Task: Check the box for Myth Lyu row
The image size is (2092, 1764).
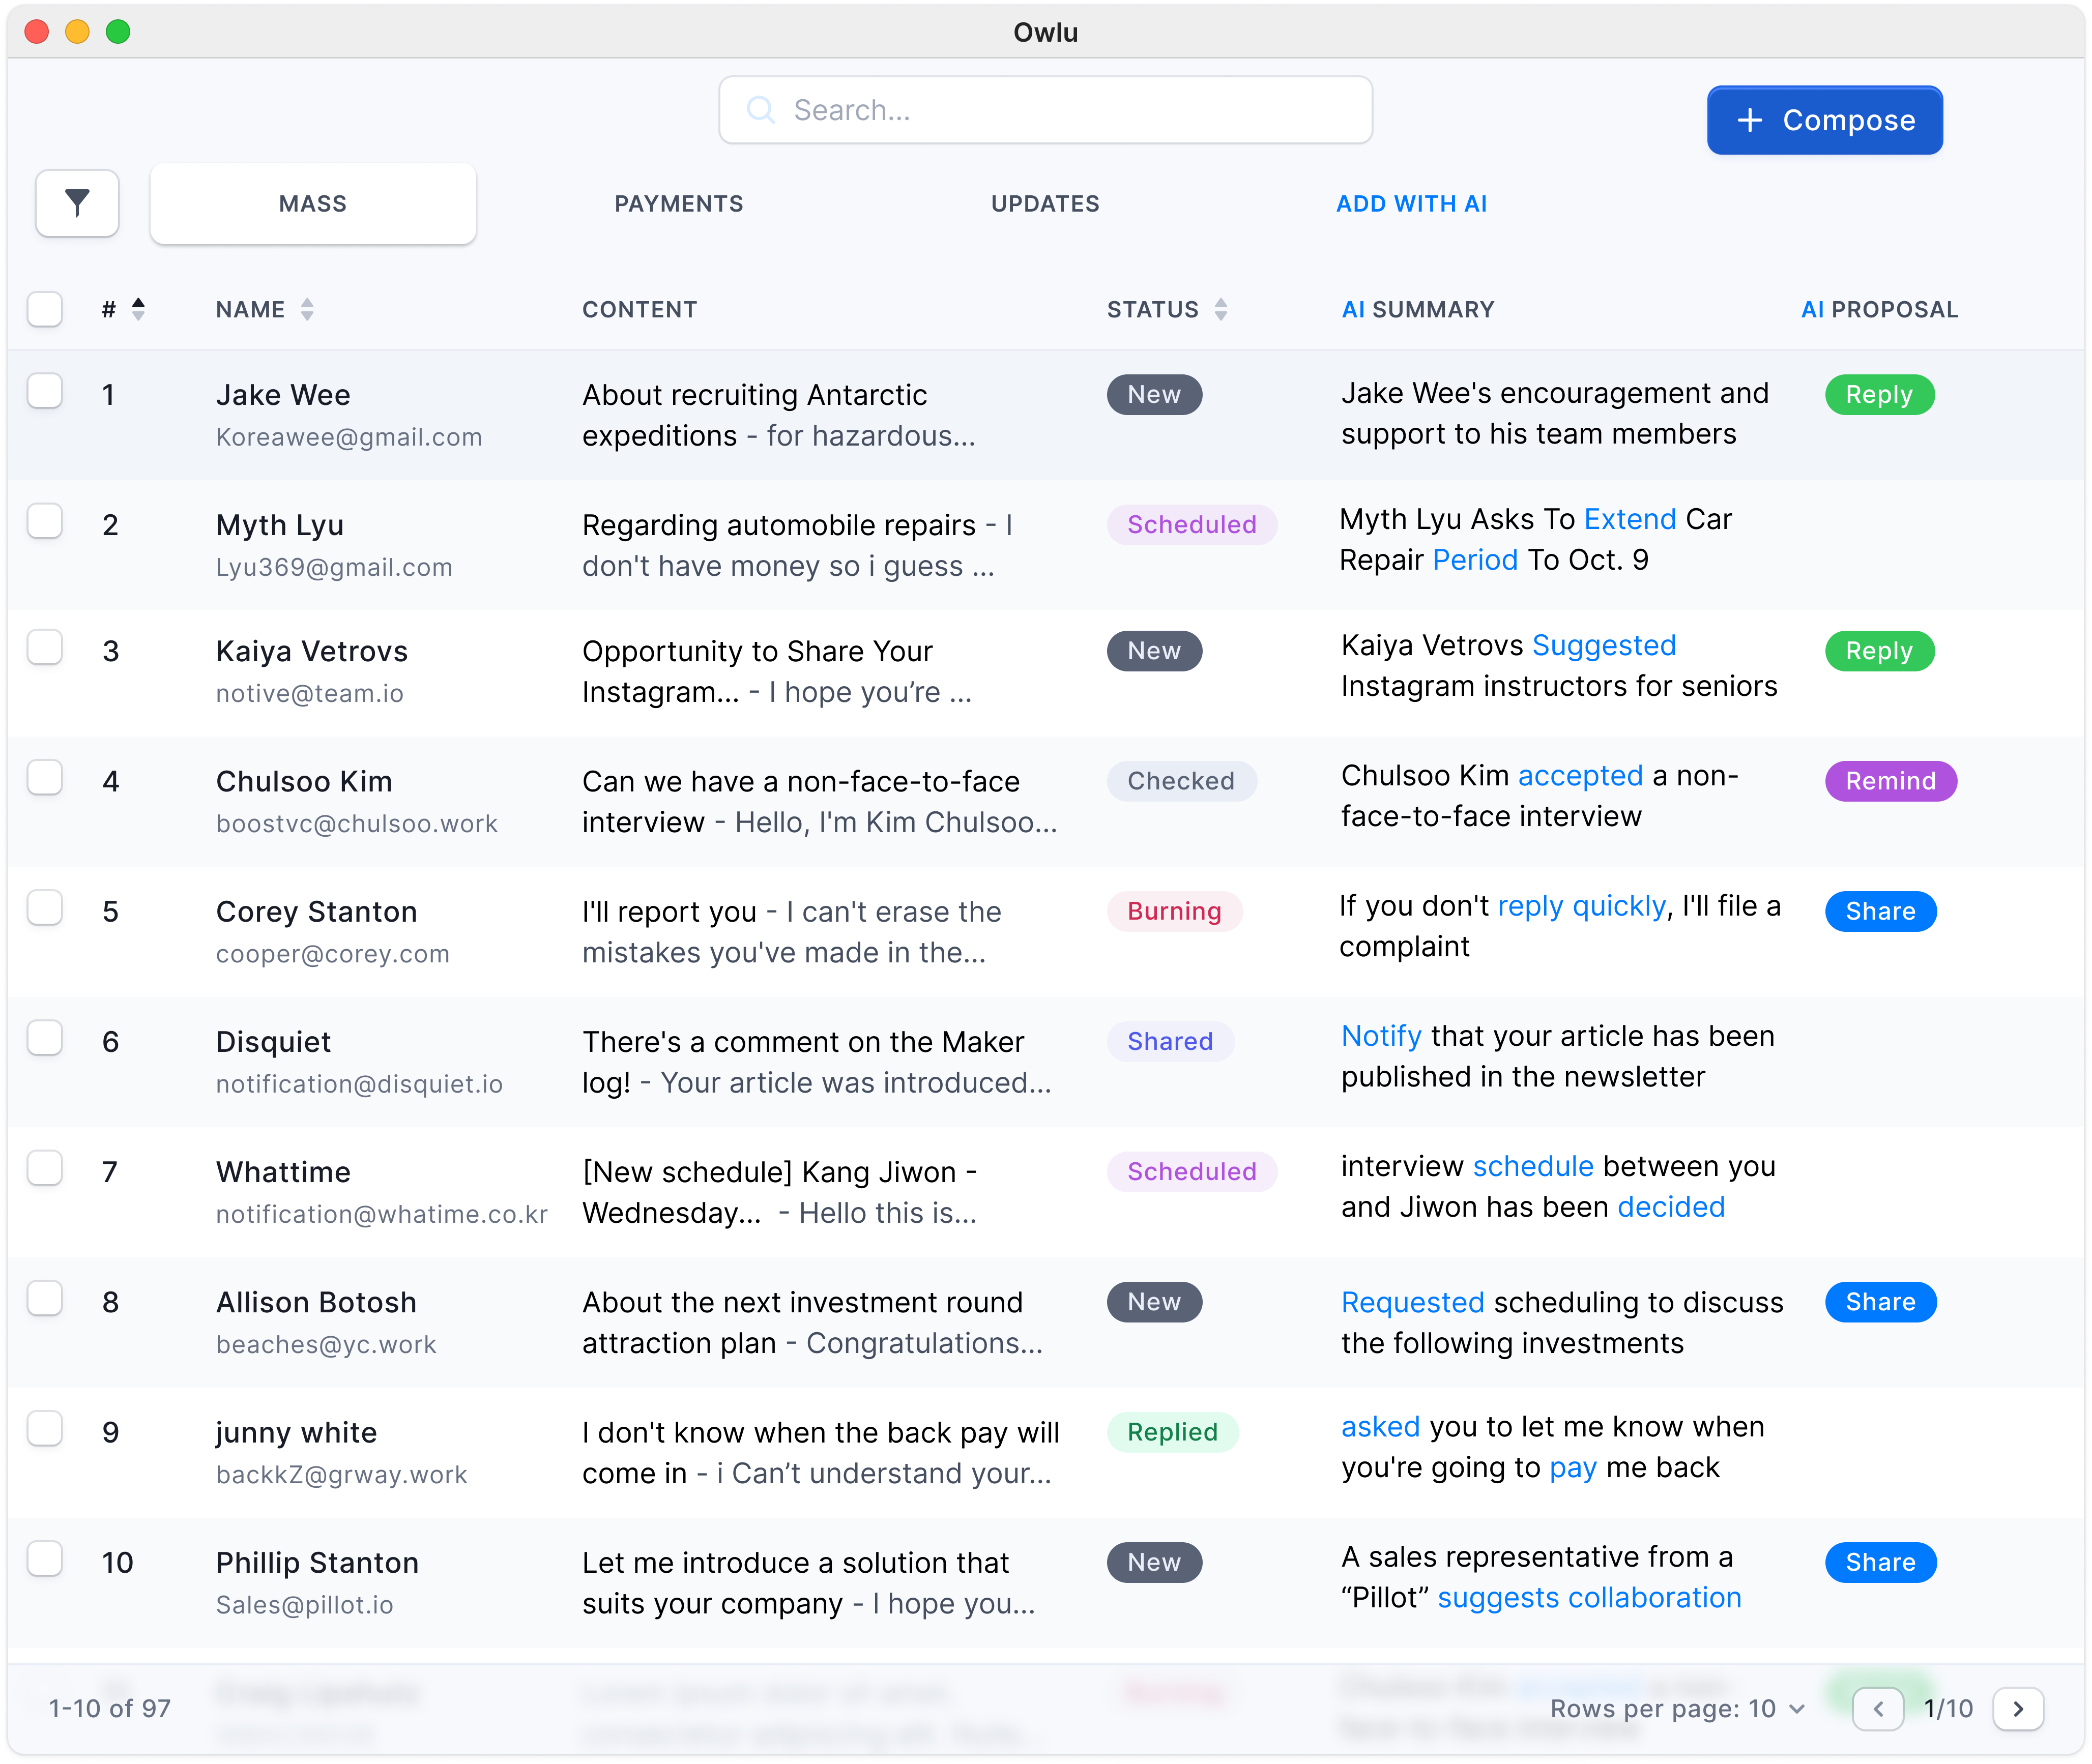Action: coord(45,521)
